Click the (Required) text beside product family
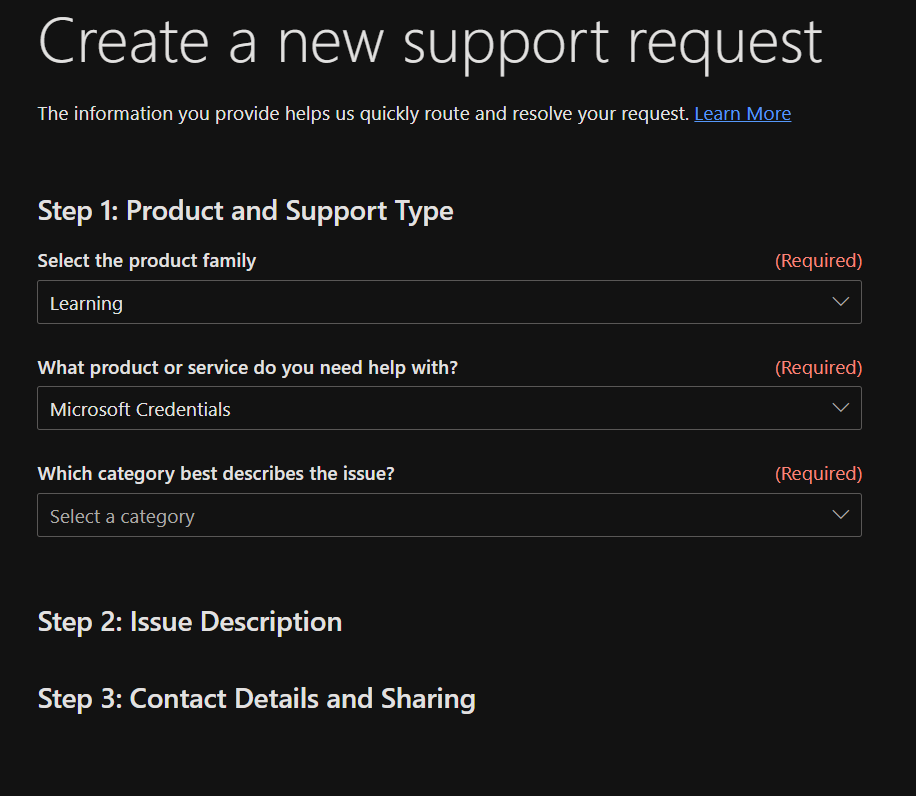Viewport: 916px width, 796px height. coord(818,260)
